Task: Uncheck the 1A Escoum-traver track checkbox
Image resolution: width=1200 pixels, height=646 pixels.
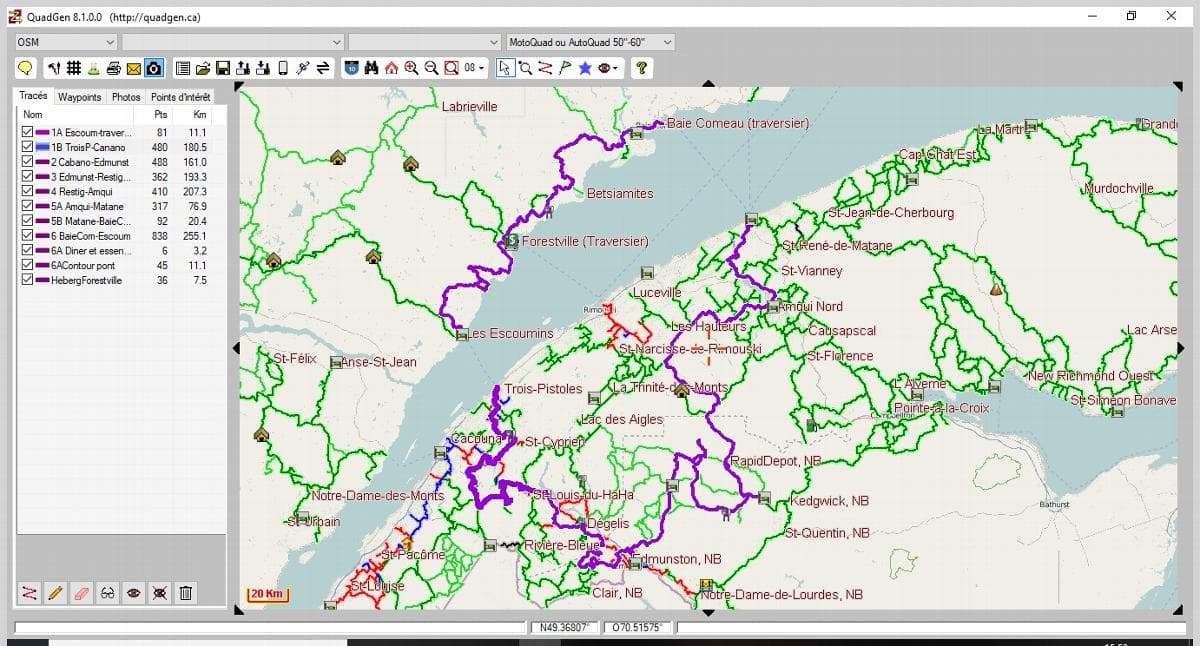Action: pyautogui.click(x=27, y=132)
